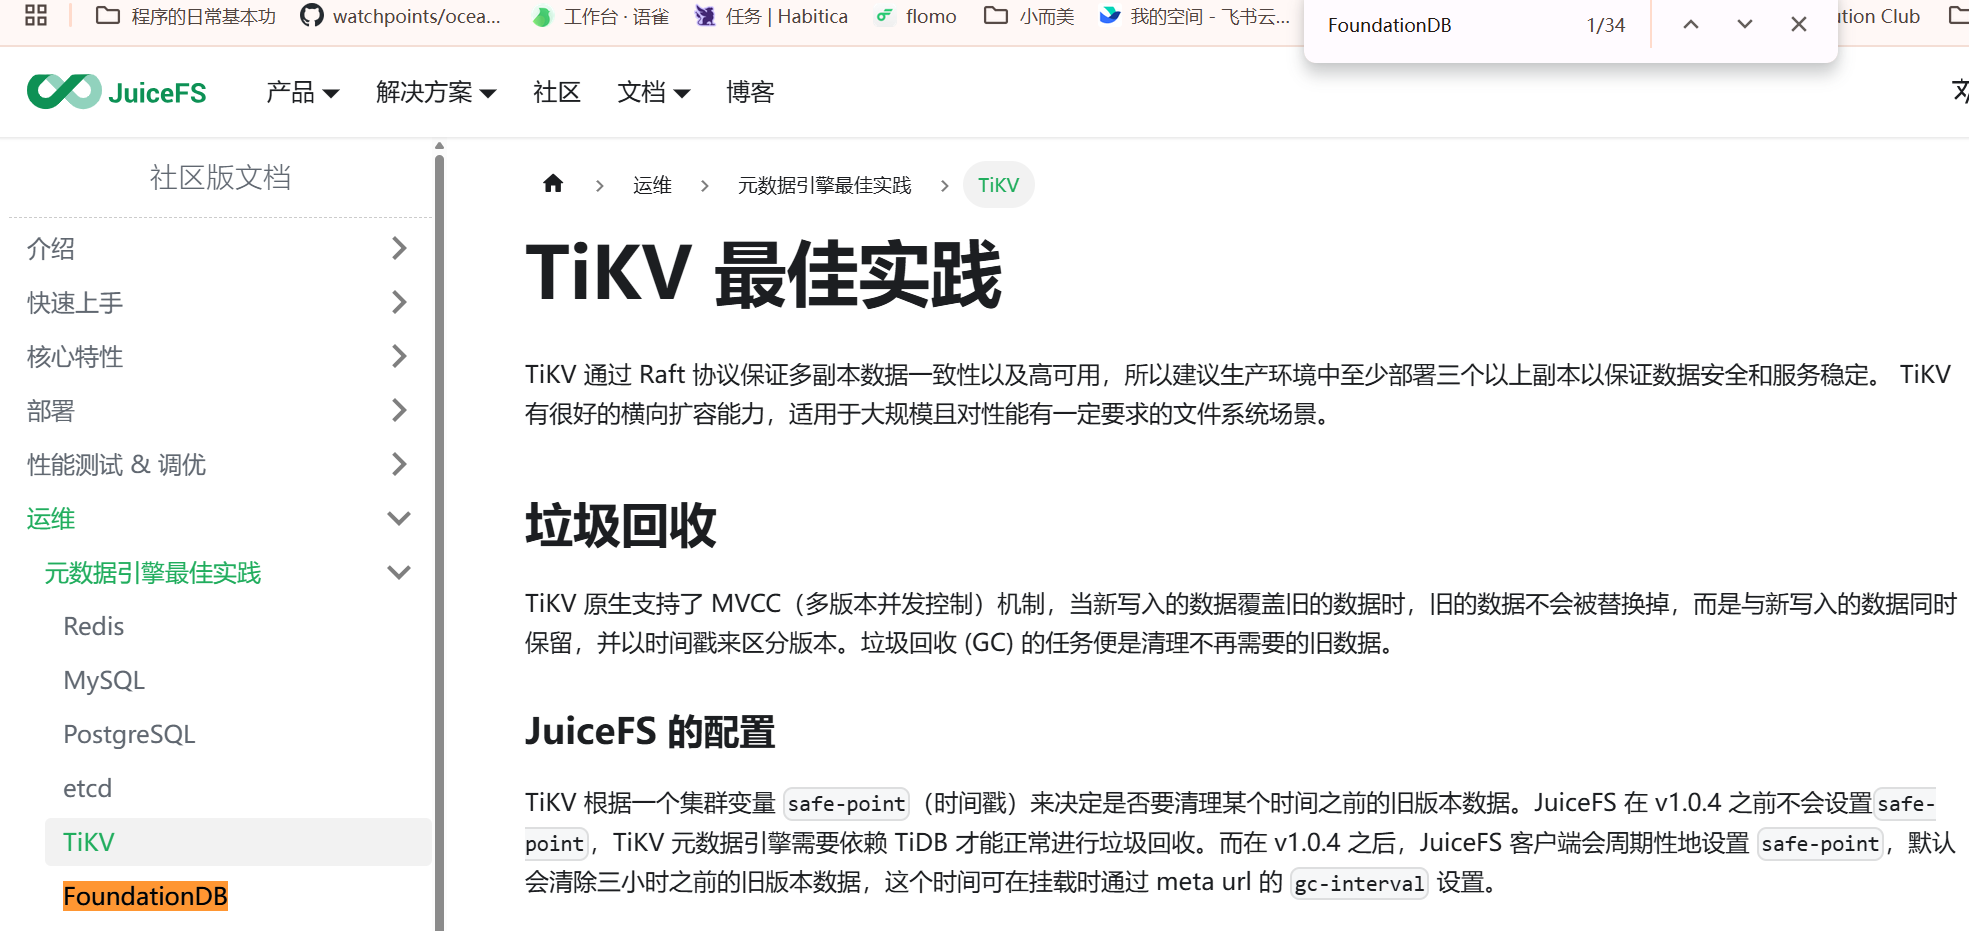This screenshot has width=1969, height=931.
Task: Click the 1/34 match counter
Action: (x=1606, y=25)
